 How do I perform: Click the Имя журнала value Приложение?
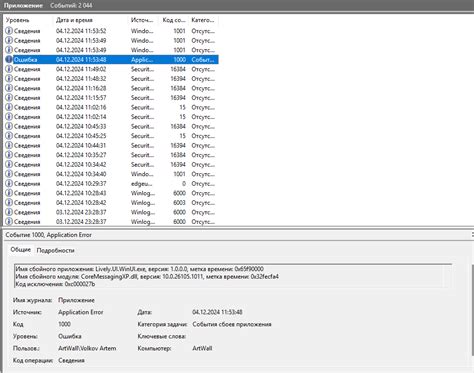pyautogui.click(x=76, y=300)
